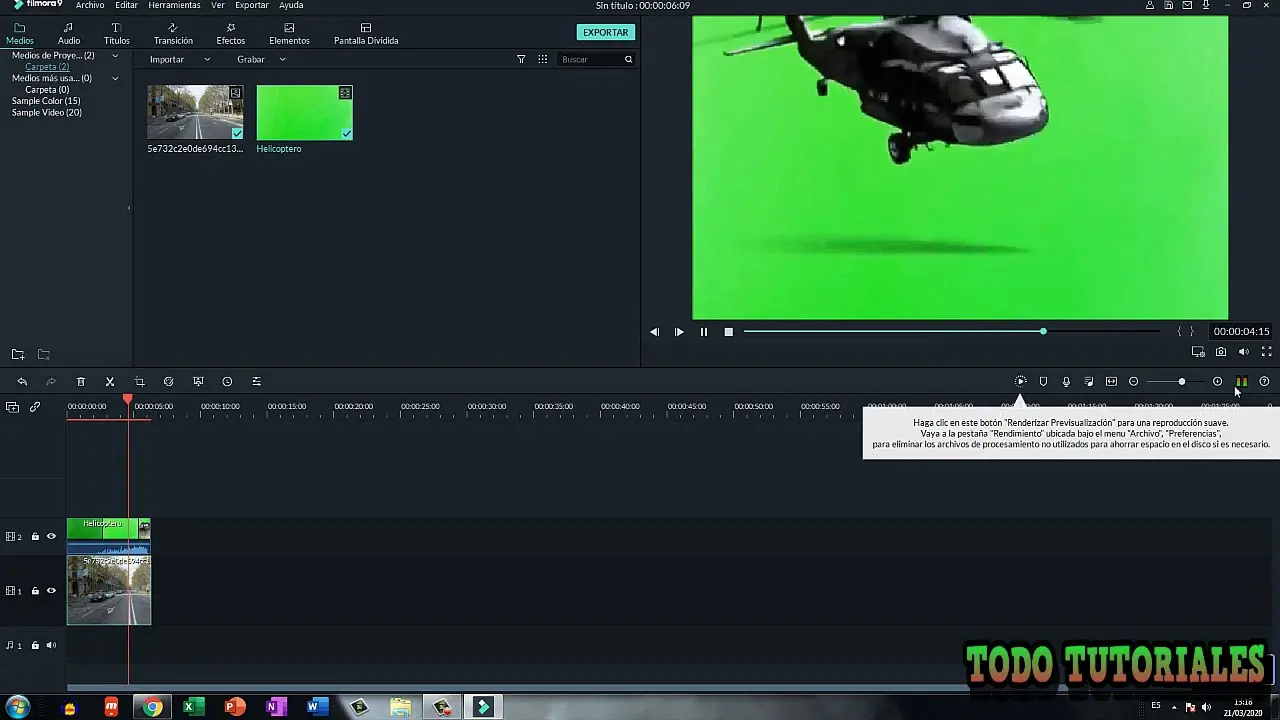
Task: Open the crop and zoom tool
Action: pyautogui.click(x=139, y=382)
